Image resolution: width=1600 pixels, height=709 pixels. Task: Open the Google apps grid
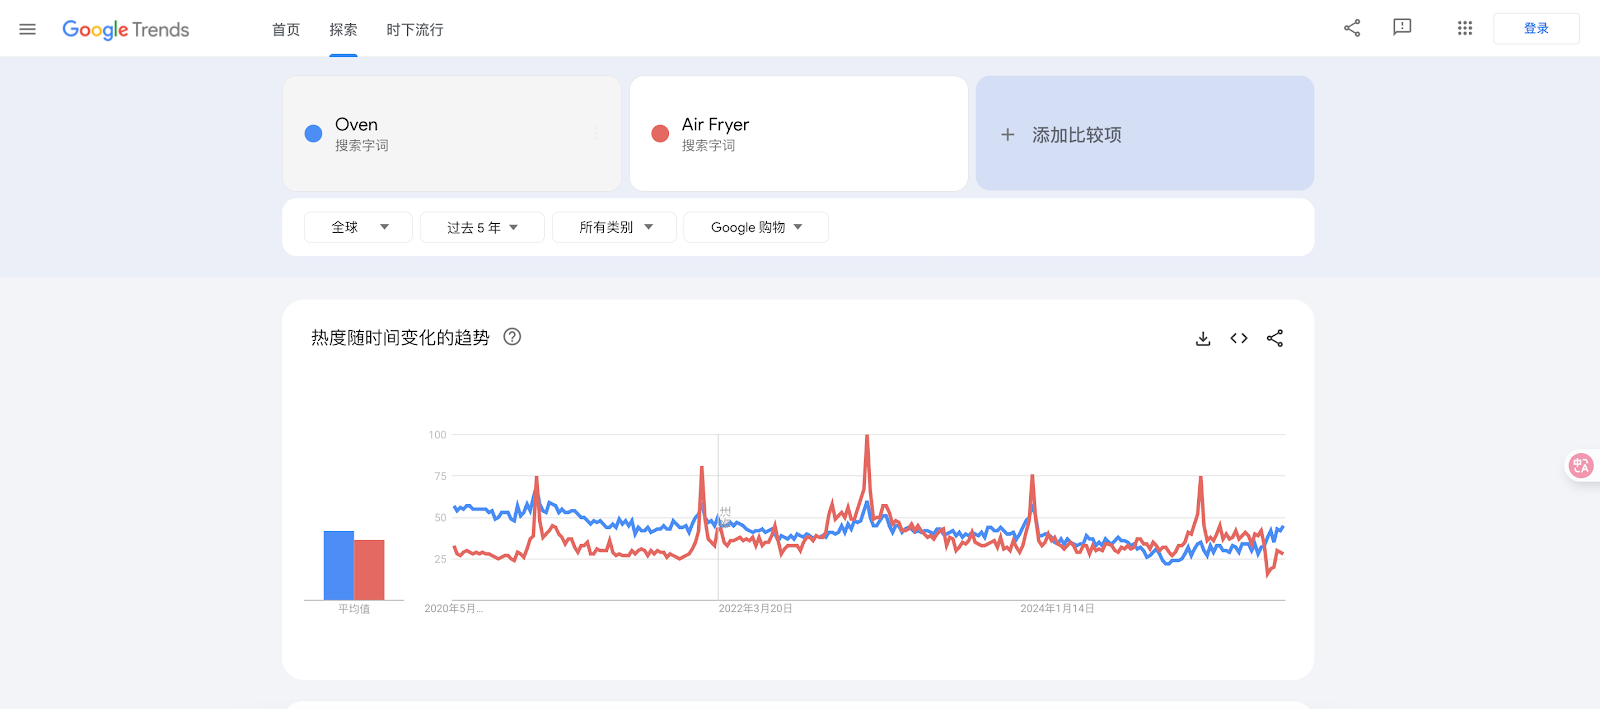tap(1465, 28)
